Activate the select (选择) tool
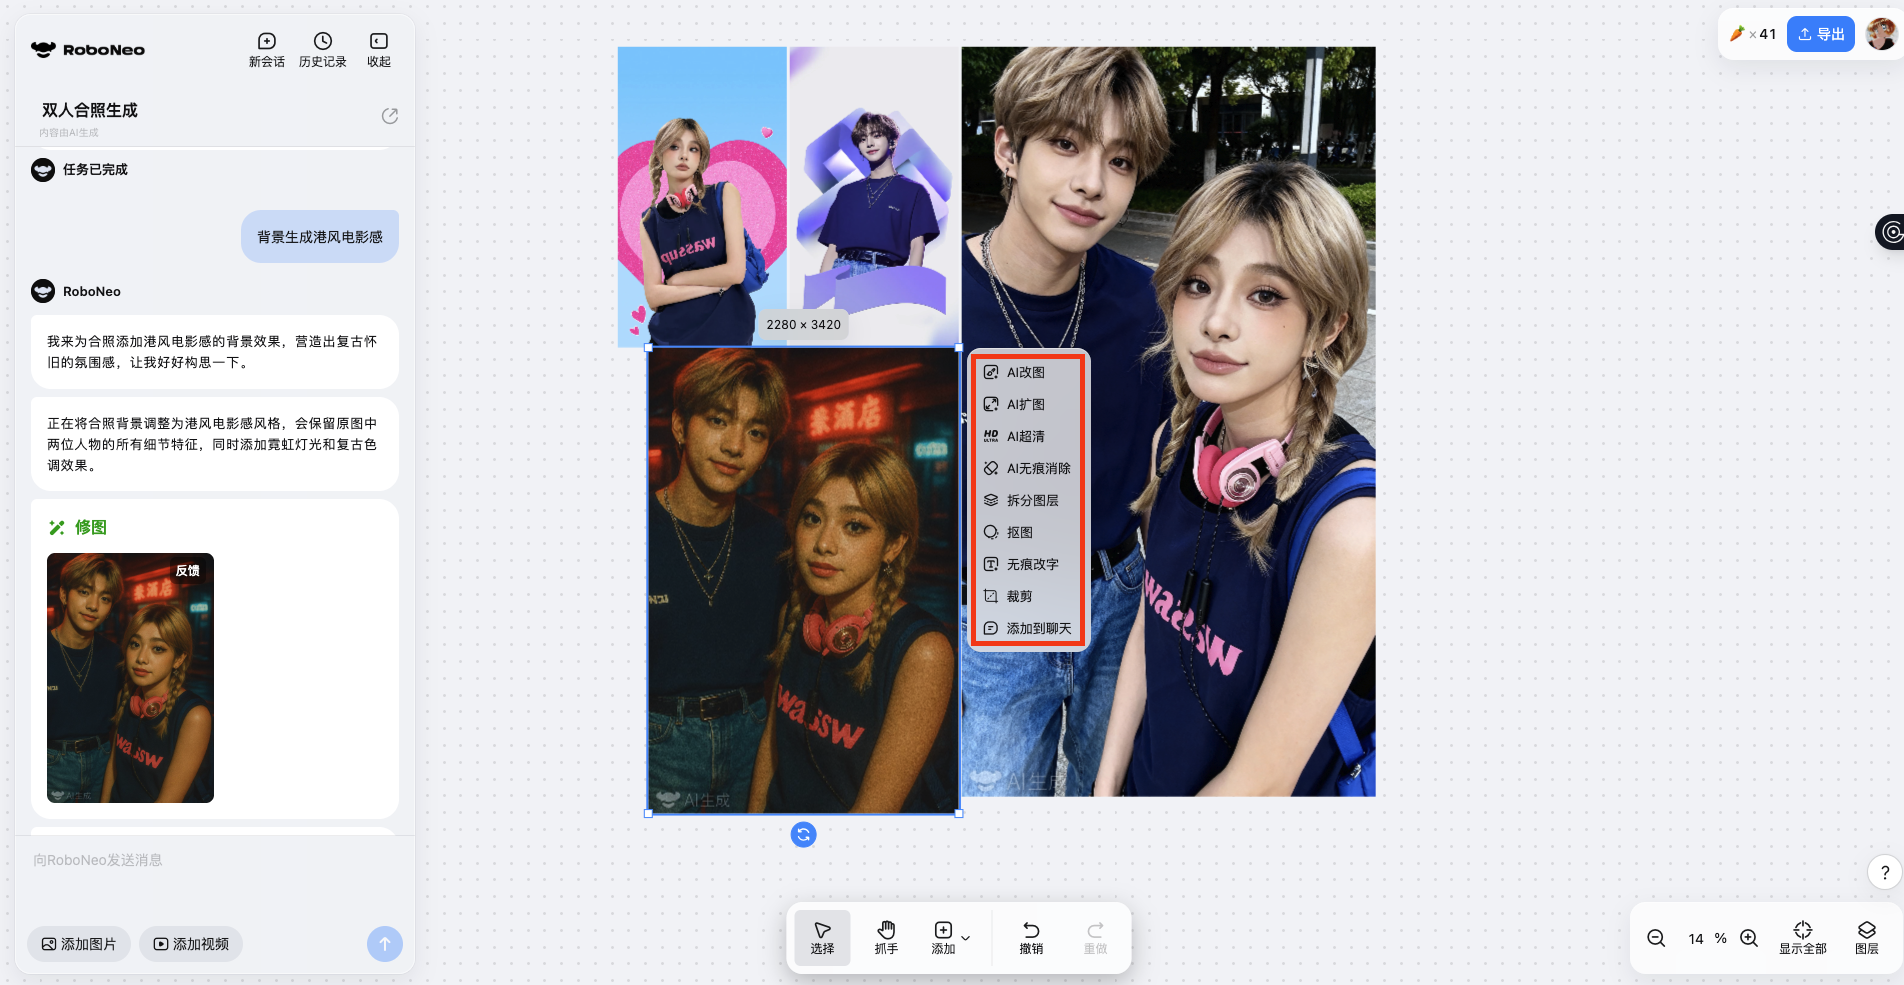This screenshot has width=1904, height=985. [822, 937]
